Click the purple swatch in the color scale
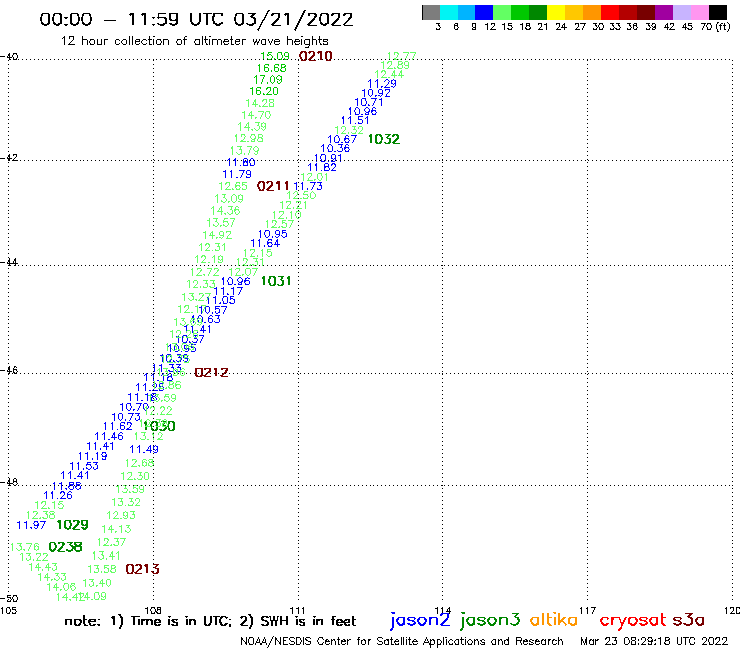Viewport: 740px width, 650px height. click(x=664, y=13)
